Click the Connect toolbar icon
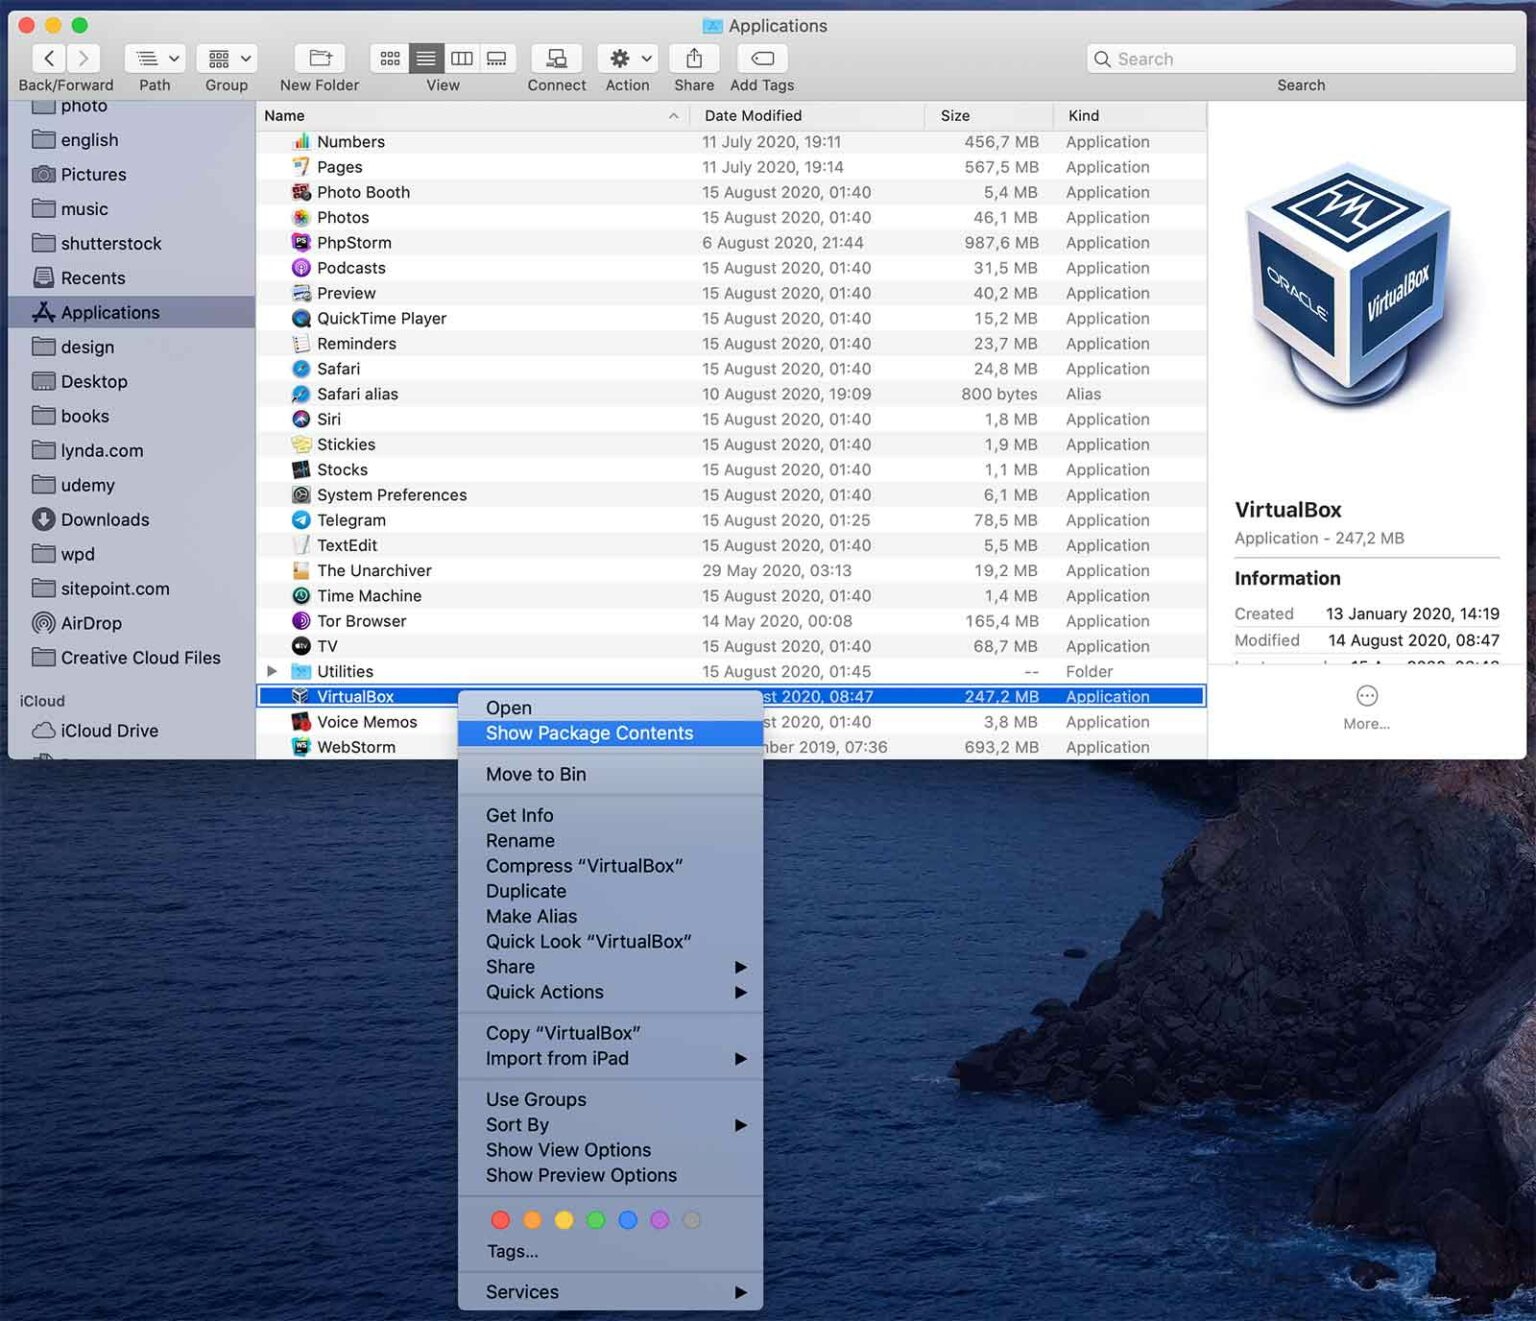The image size is (1536, 1321). pos(556,58)
